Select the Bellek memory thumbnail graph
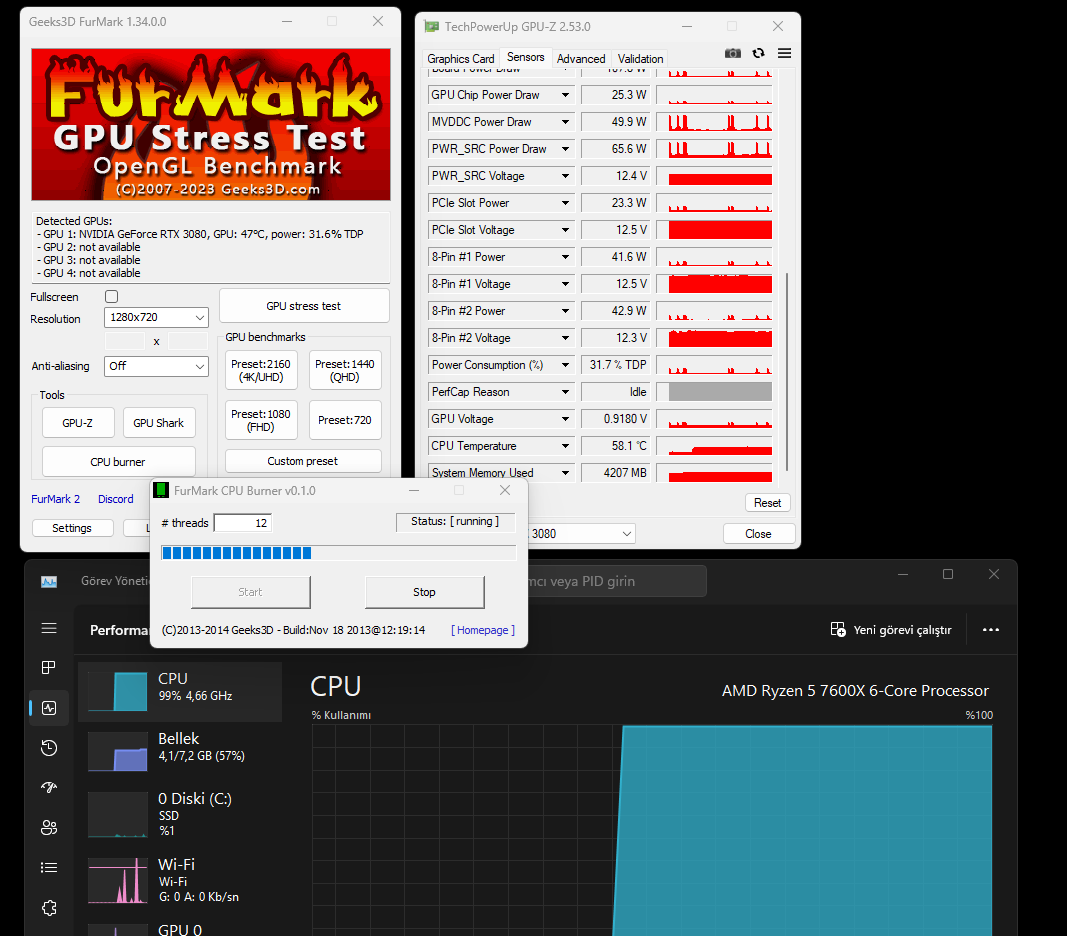The width and height of the screenshot is (1067, 936). pyautogui.click(x=118, y=752)
